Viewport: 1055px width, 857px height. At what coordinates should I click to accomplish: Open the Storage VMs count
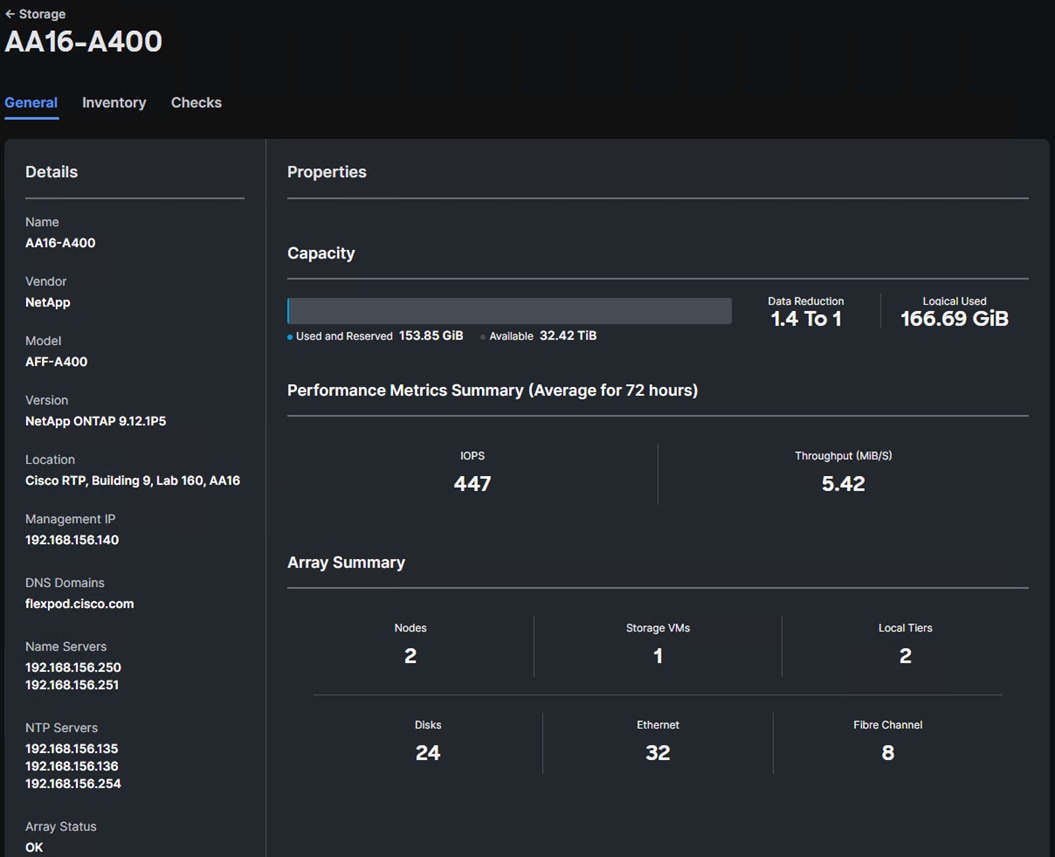tap(658, 656)
